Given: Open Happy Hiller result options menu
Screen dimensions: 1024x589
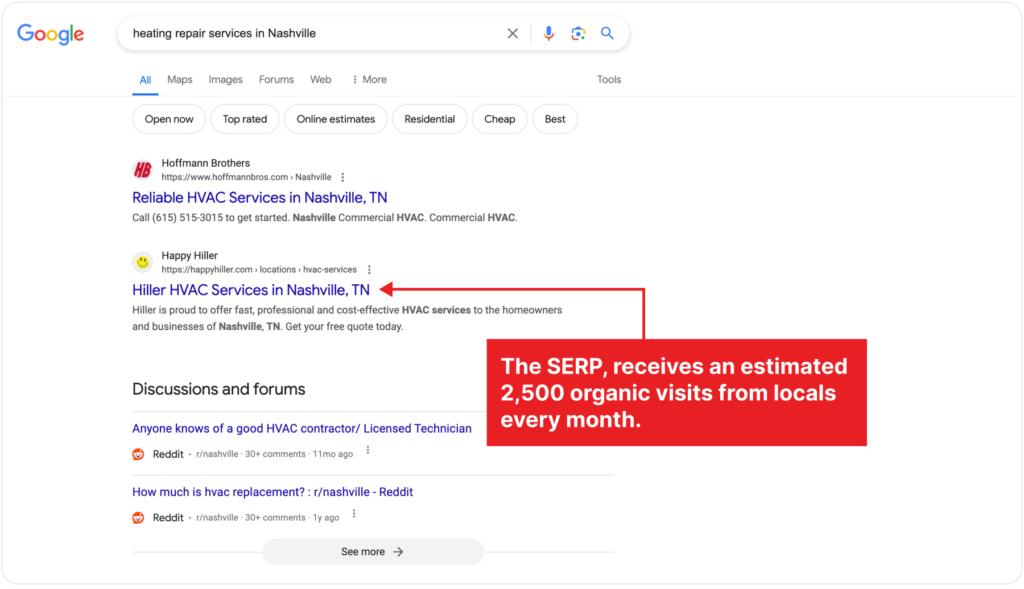Looking at the screenshot, I should [x=369, y=270].
